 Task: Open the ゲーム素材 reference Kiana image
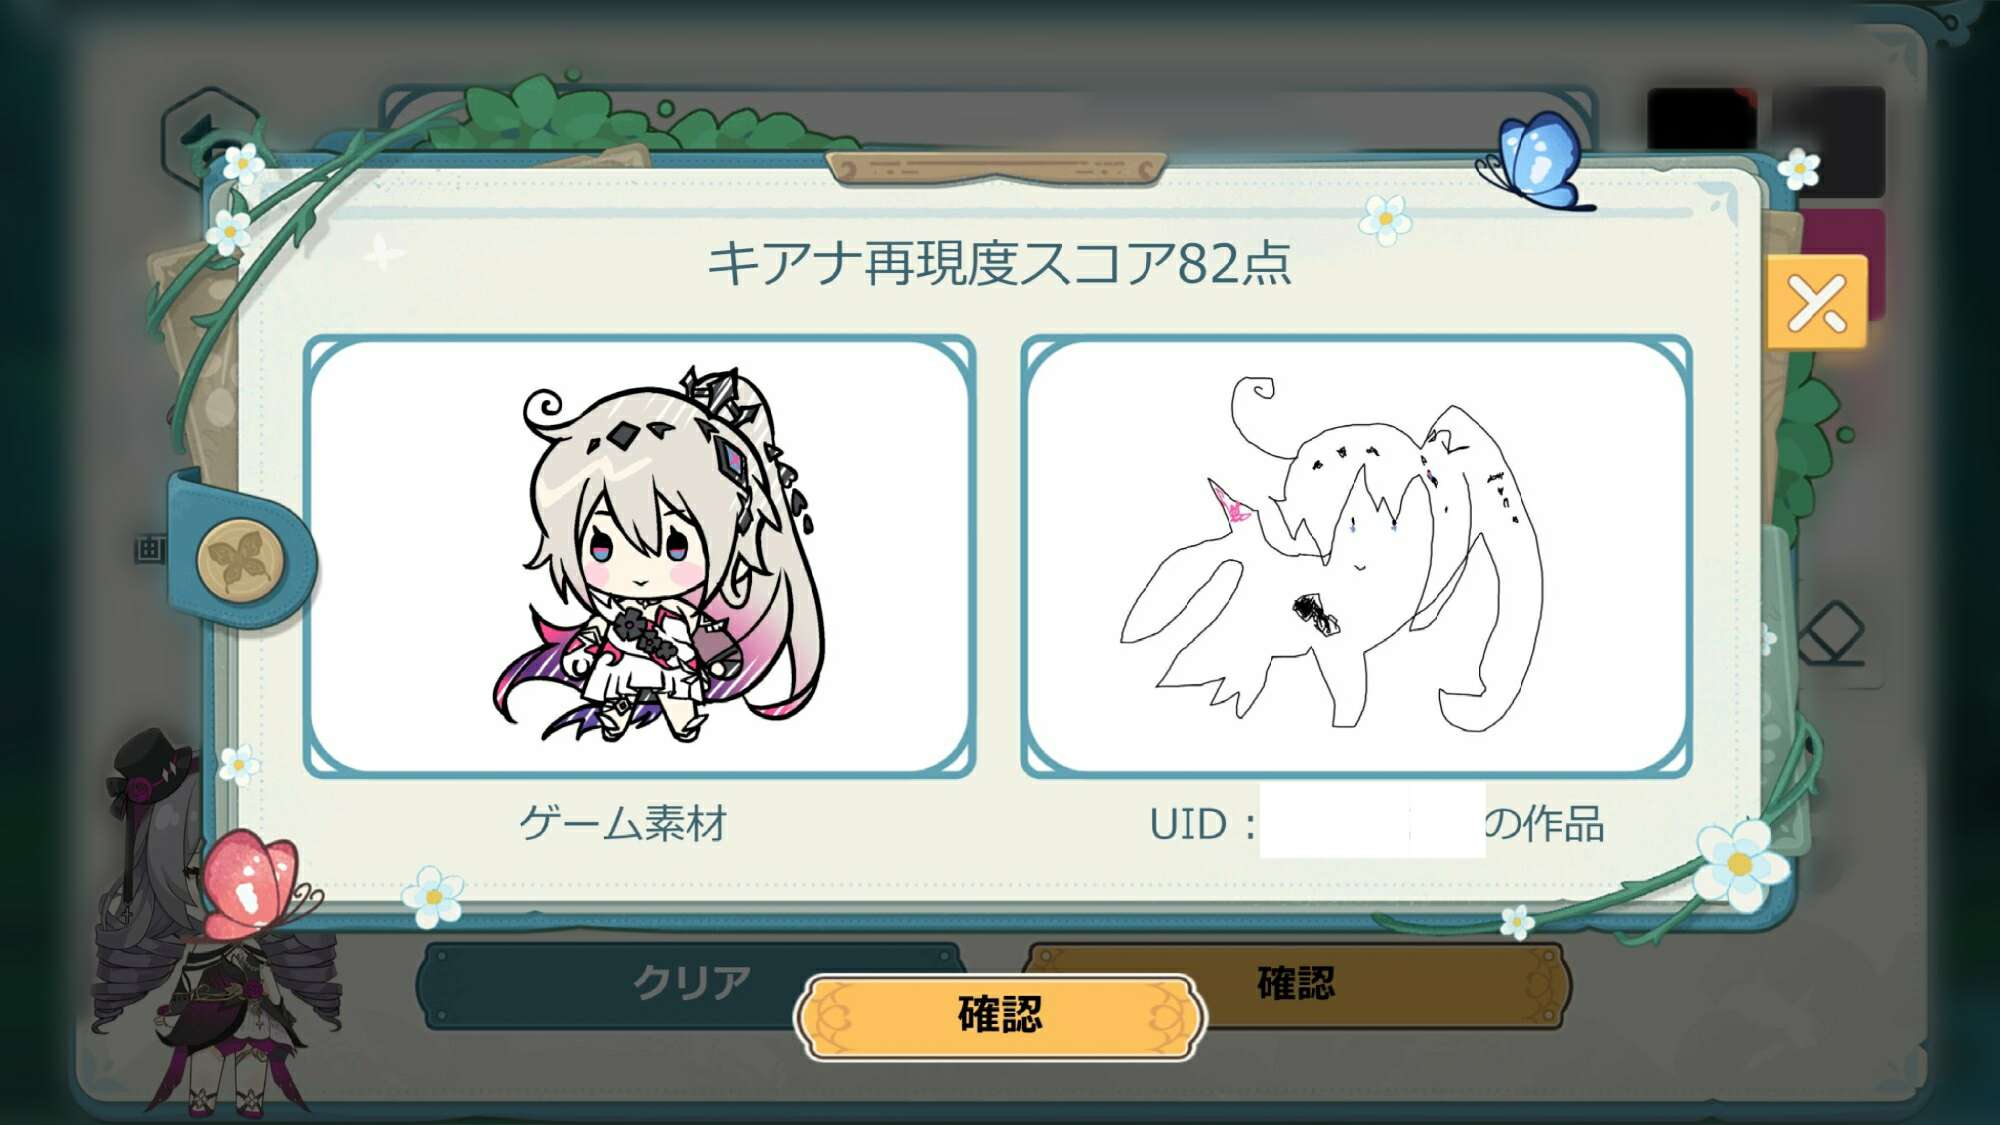(640, 556)
